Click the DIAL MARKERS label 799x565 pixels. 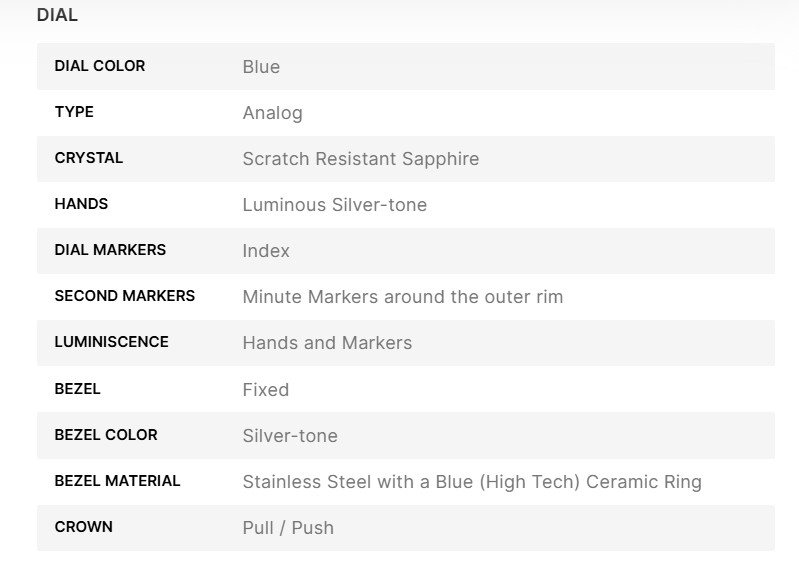point(110,250)
